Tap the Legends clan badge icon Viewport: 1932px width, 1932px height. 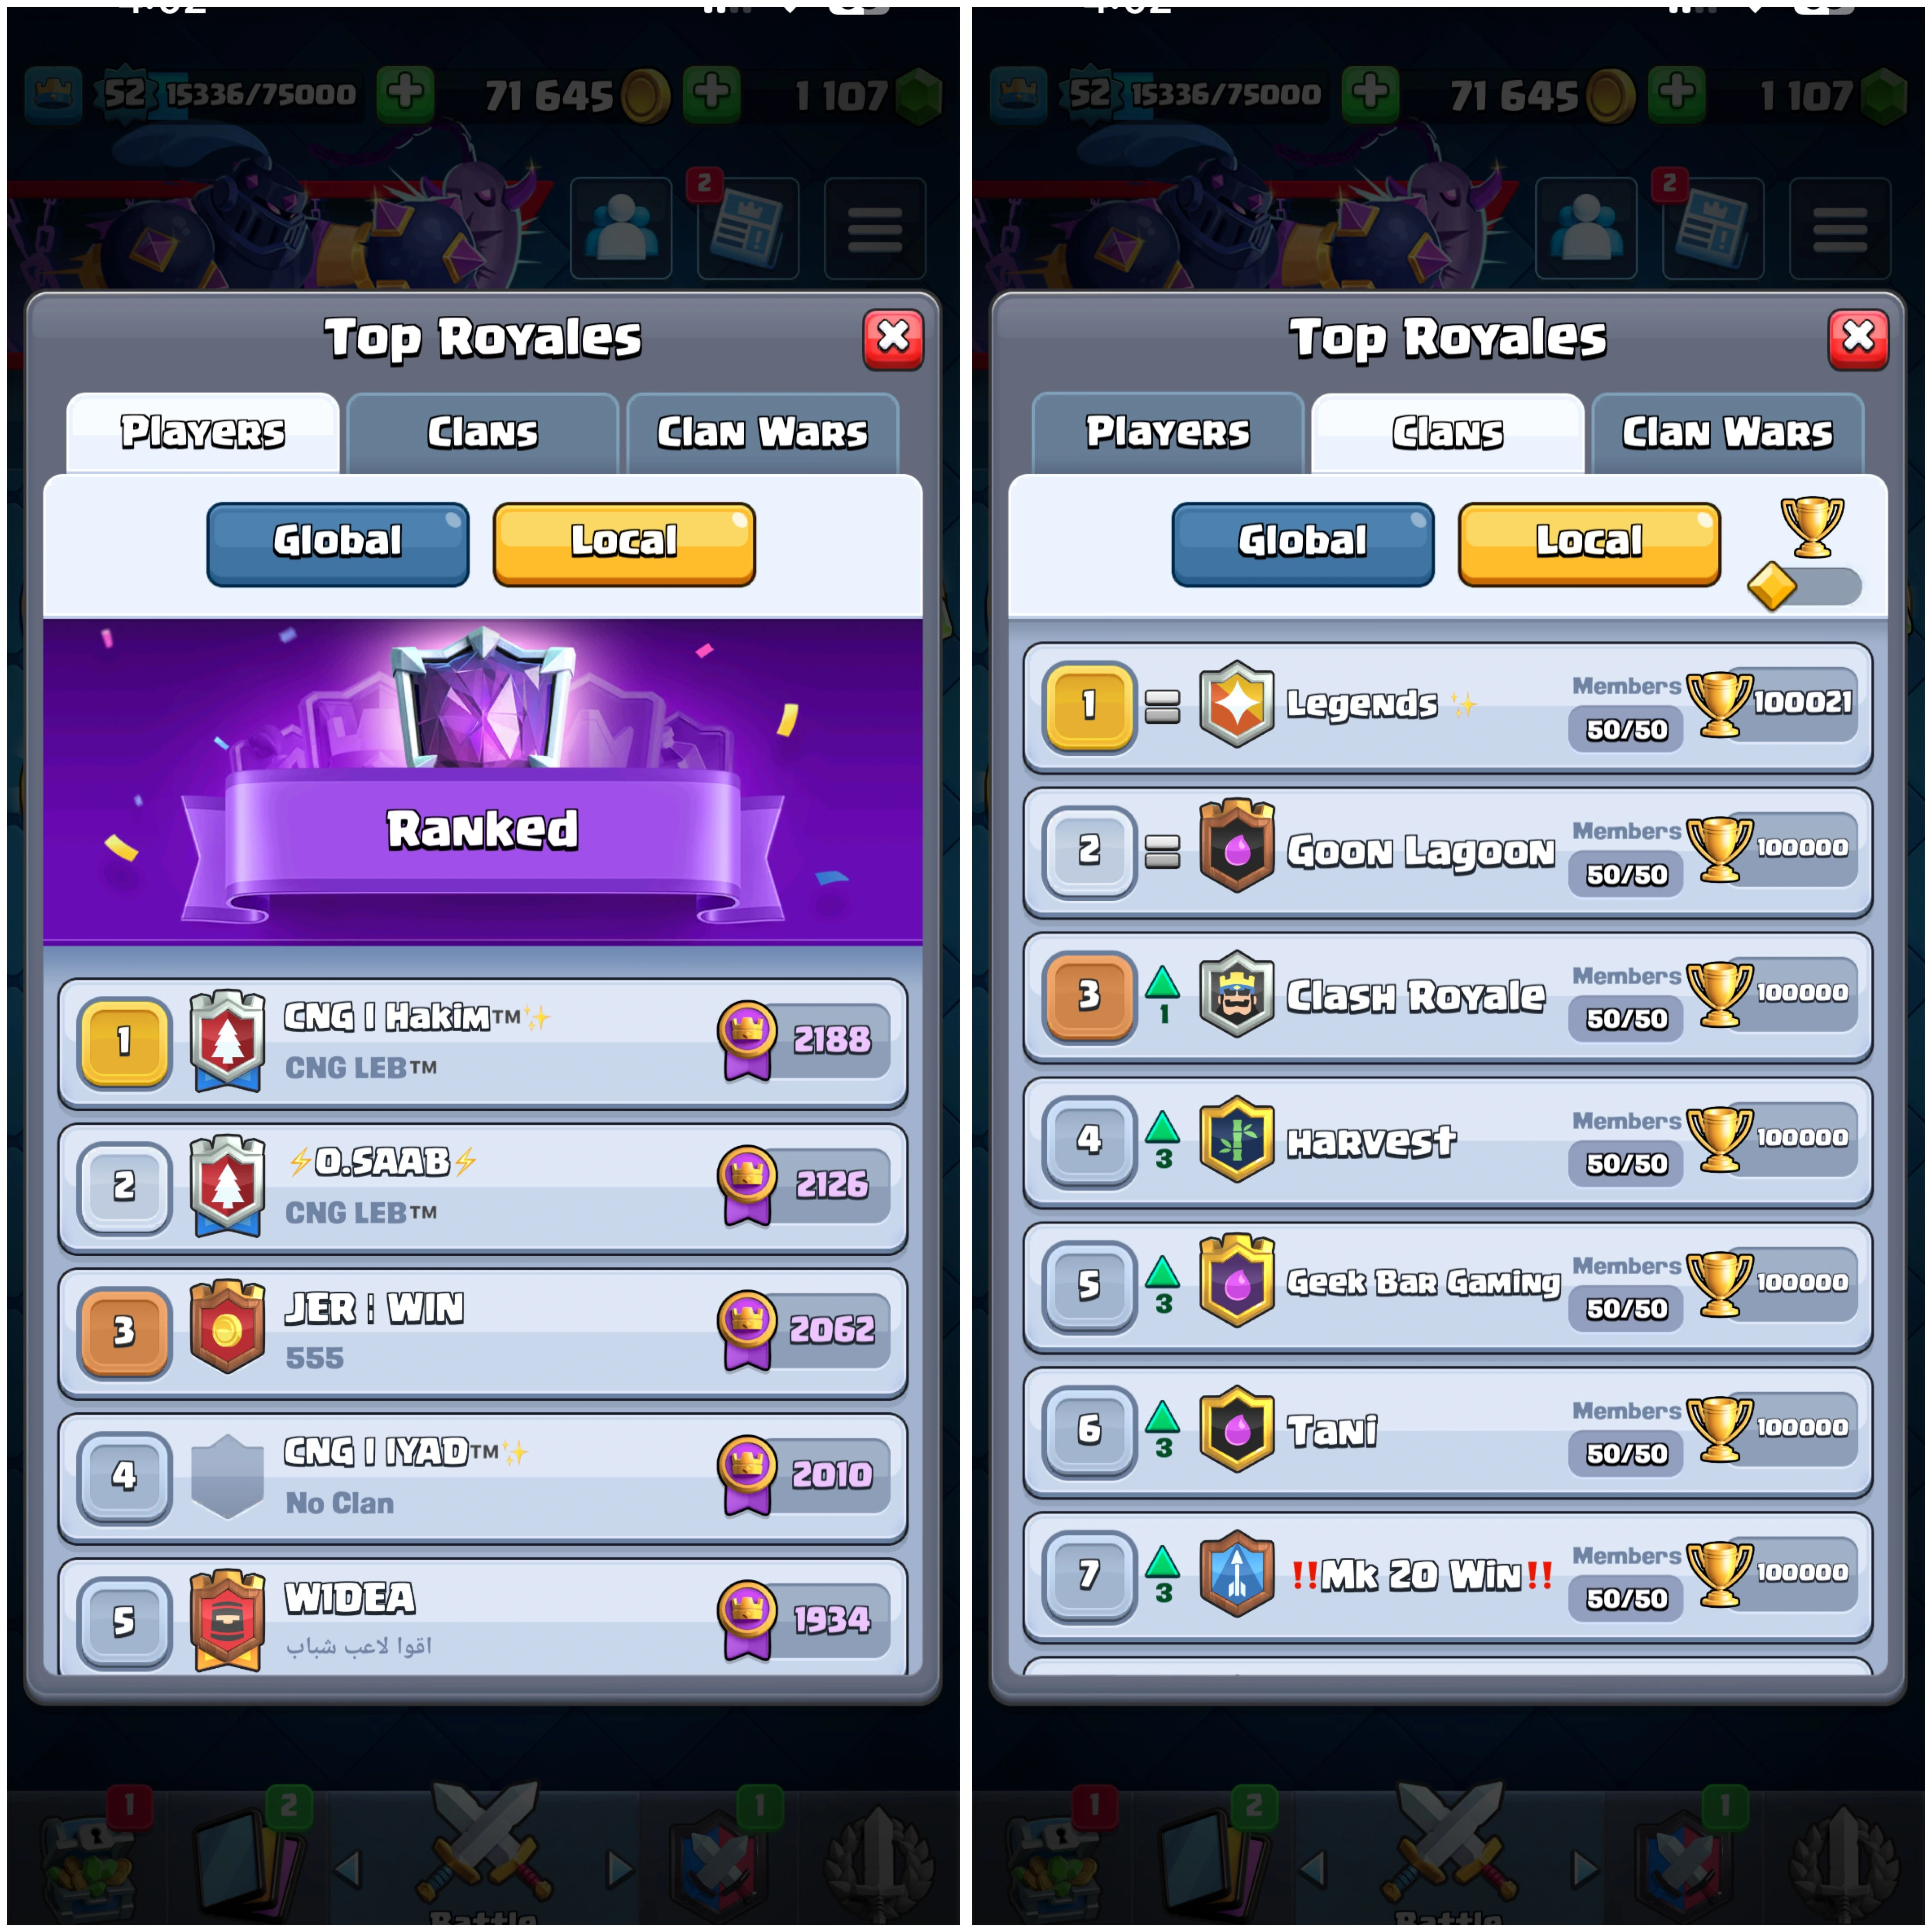1236,704
